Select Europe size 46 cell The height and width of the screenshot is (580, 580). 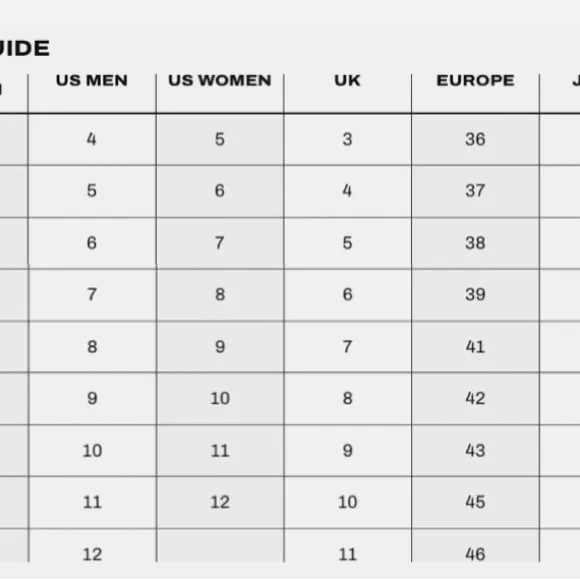tap(475, 546)
